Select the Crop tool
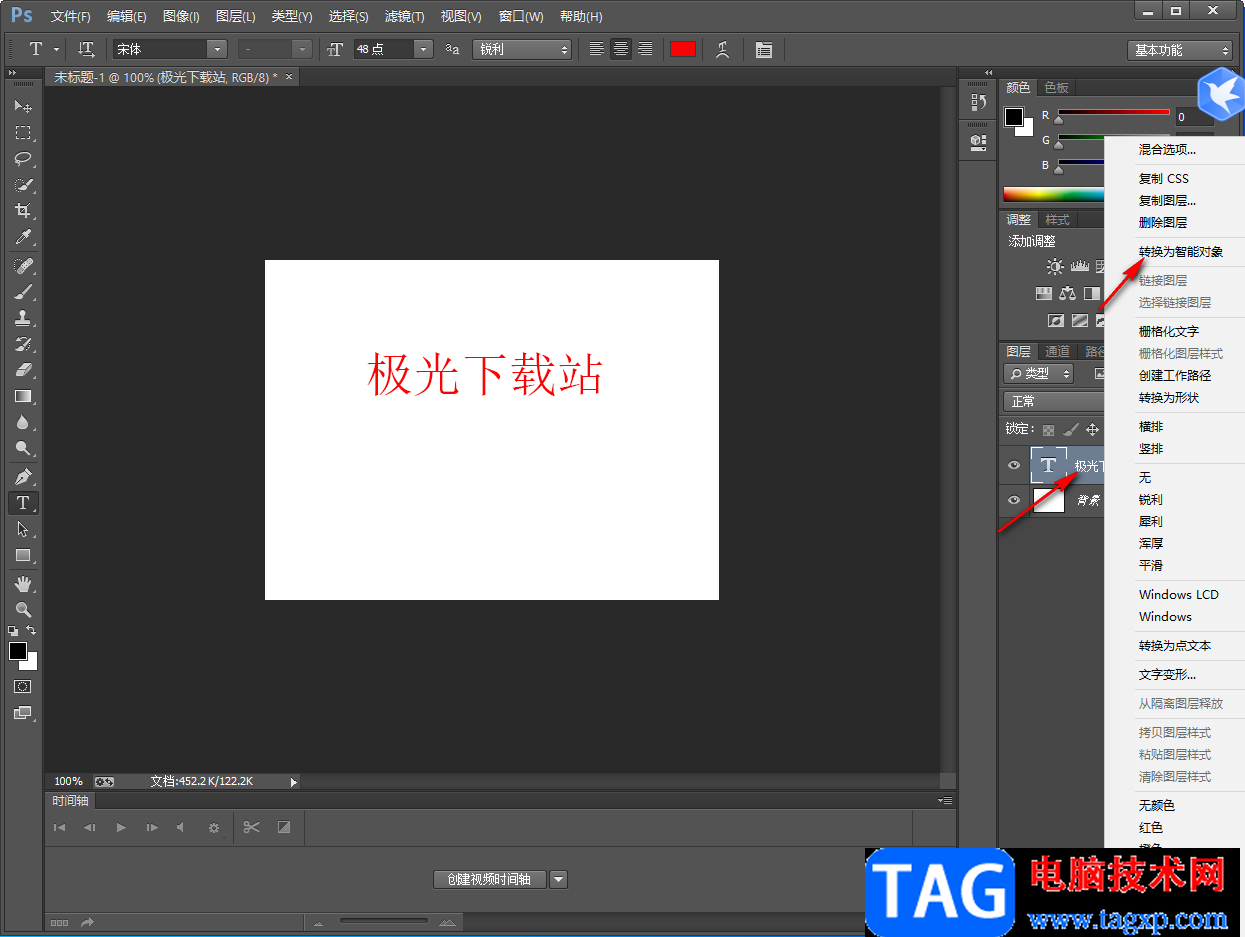Image resolution: width=1245 pixels, height=937 pixels. (22, 211)
